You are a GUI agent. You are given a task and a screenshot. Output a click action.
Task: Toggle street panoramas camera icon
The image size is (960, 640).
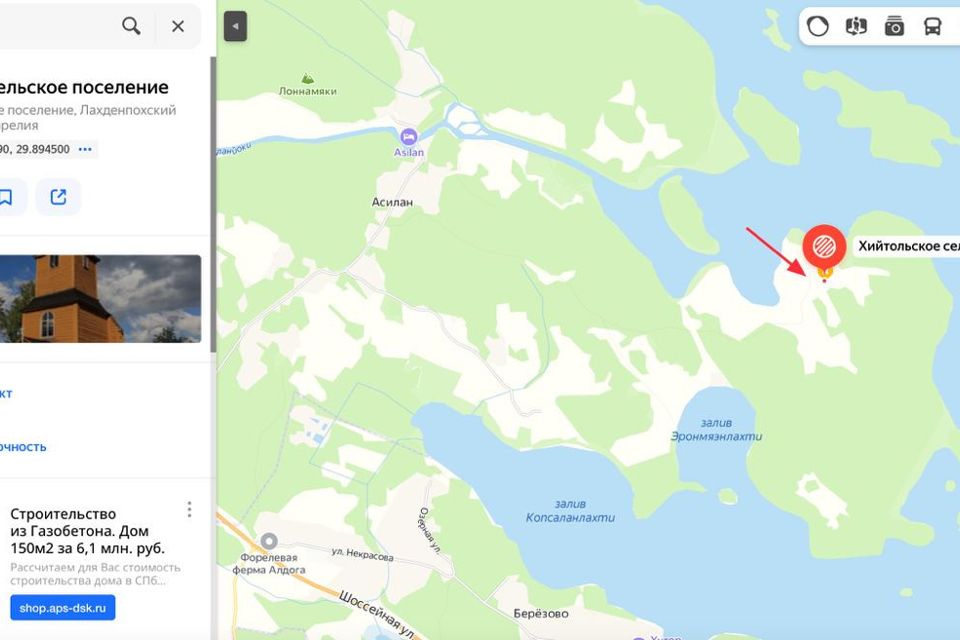(x=894, y=26)
